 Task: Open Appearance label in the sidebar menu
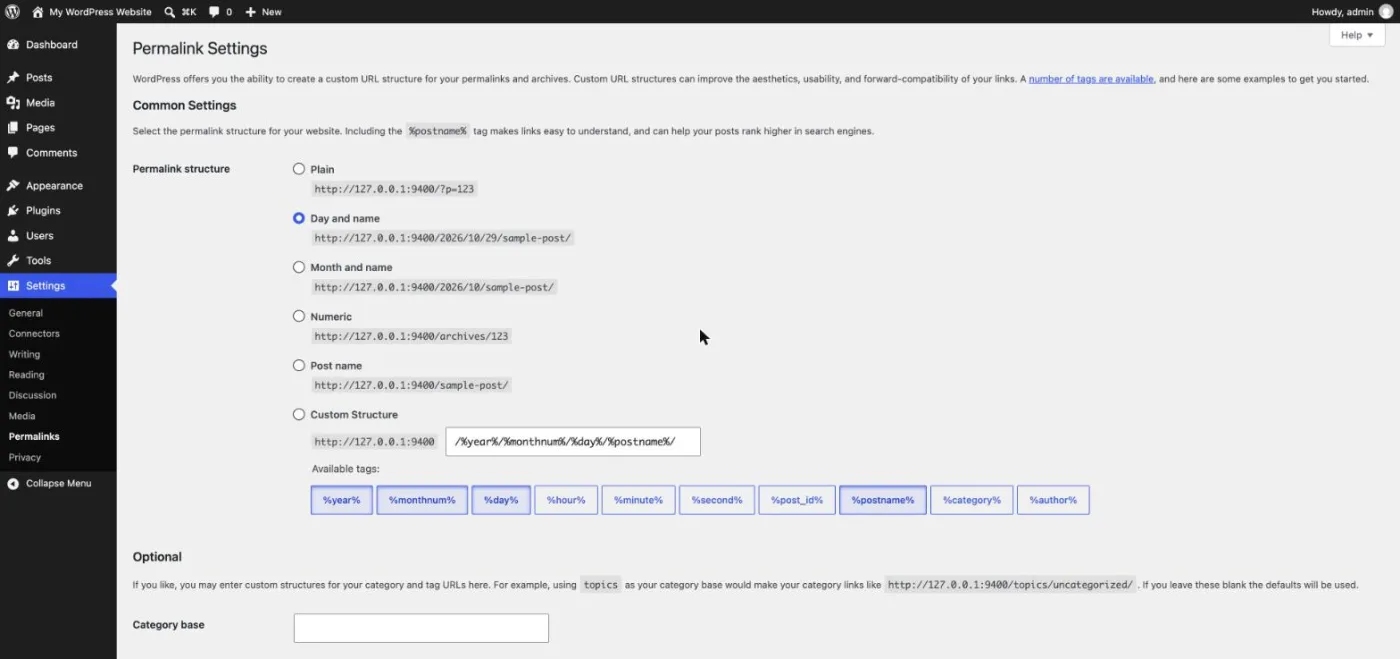click(54, 186)
